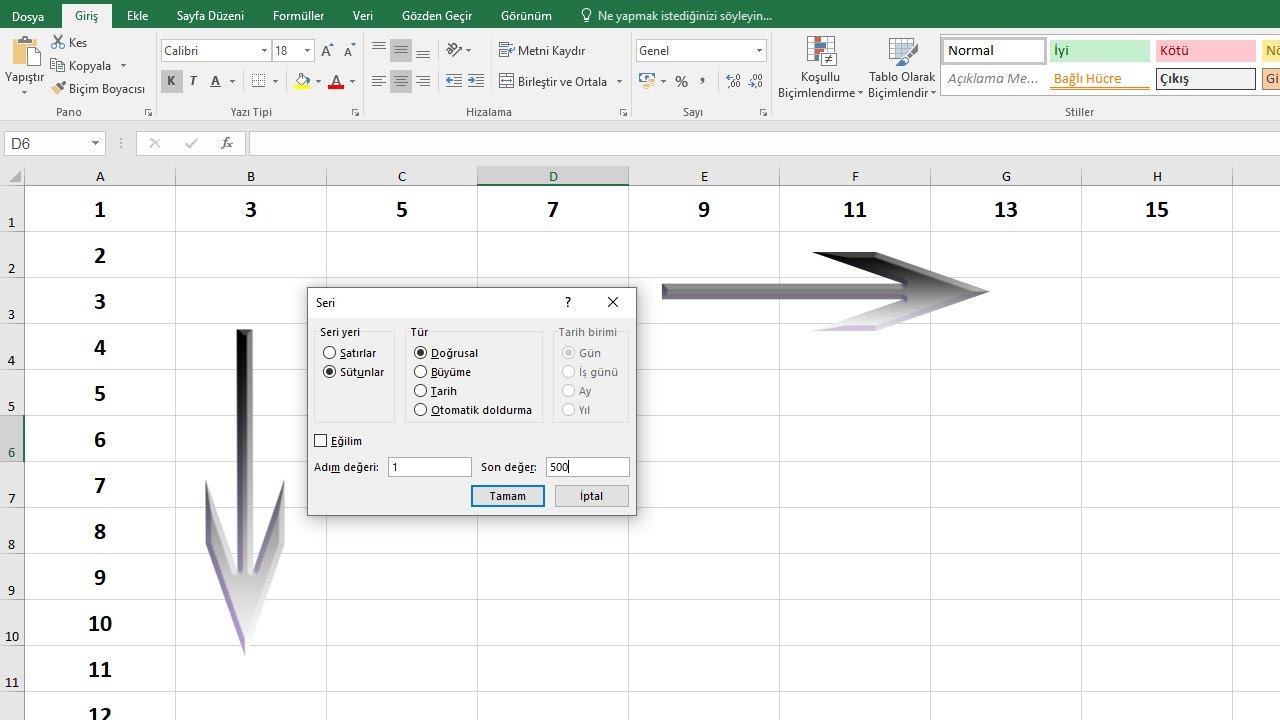The image size is (1280, 720).
Task: Click Metni Kaydır wrap text
Action: pos(541,50)
